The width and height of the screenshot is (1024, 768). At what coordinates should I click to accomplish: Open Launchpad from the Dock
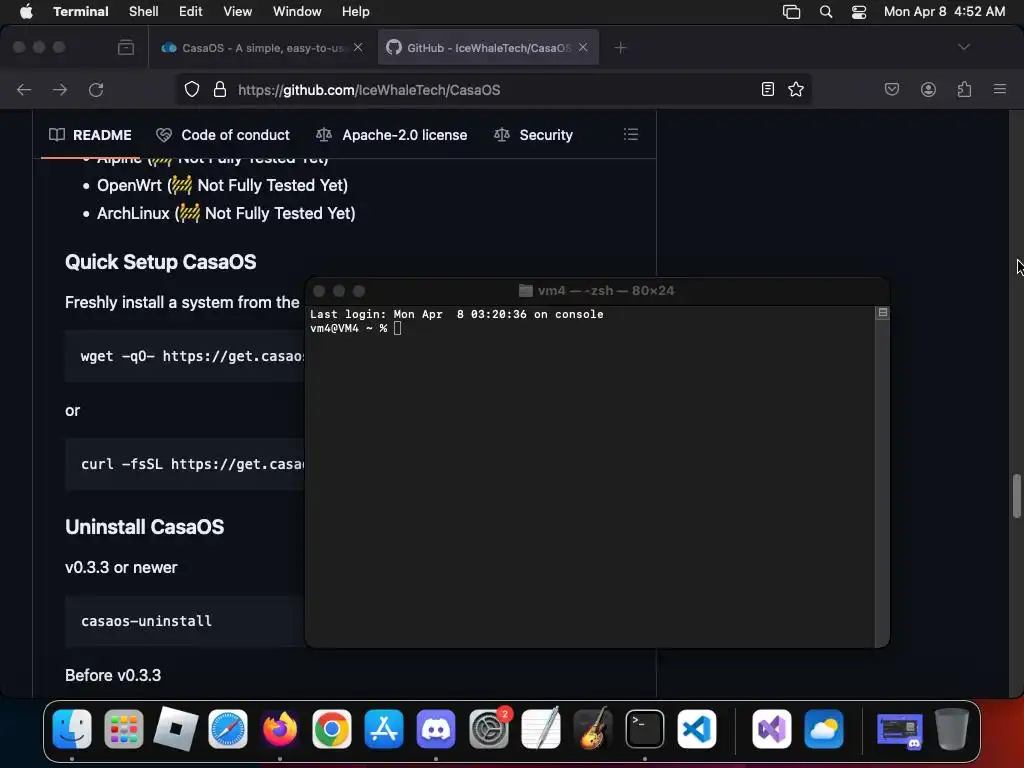coord(124,729)
